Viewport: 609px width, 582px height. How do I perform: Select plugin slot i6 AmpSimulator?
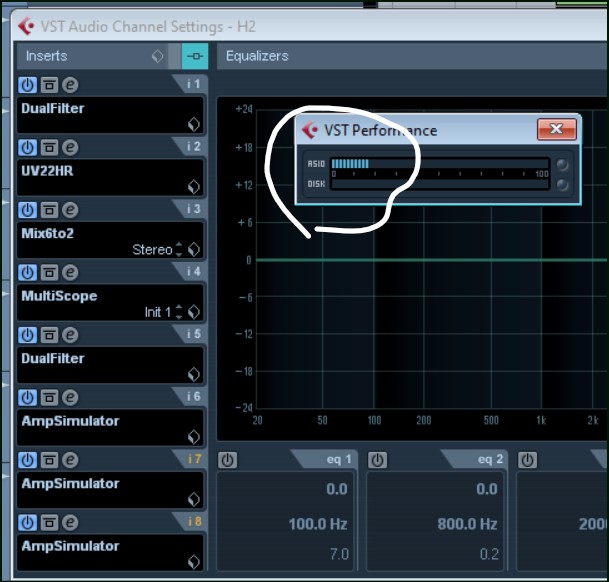click(110, 428)
